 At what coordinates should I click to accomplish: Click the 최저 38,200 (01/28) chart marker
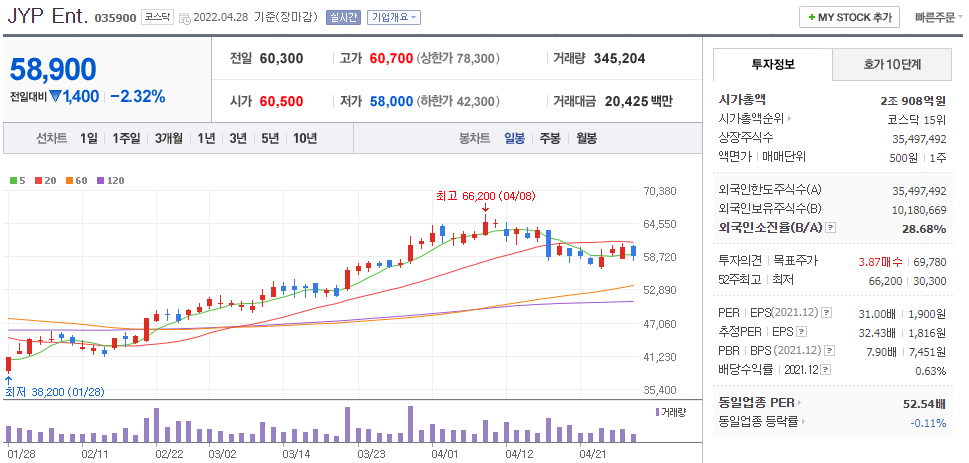point(55,392)
